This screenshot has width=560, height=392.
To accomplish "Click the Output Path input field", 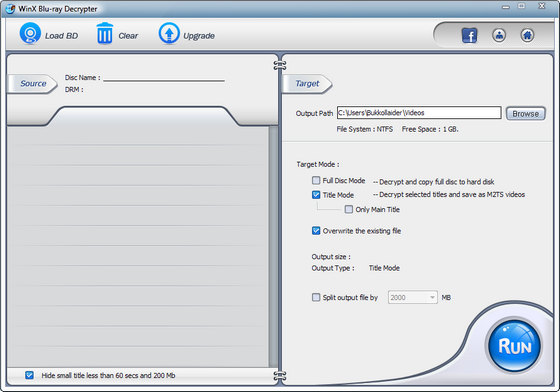I will 419,113.
